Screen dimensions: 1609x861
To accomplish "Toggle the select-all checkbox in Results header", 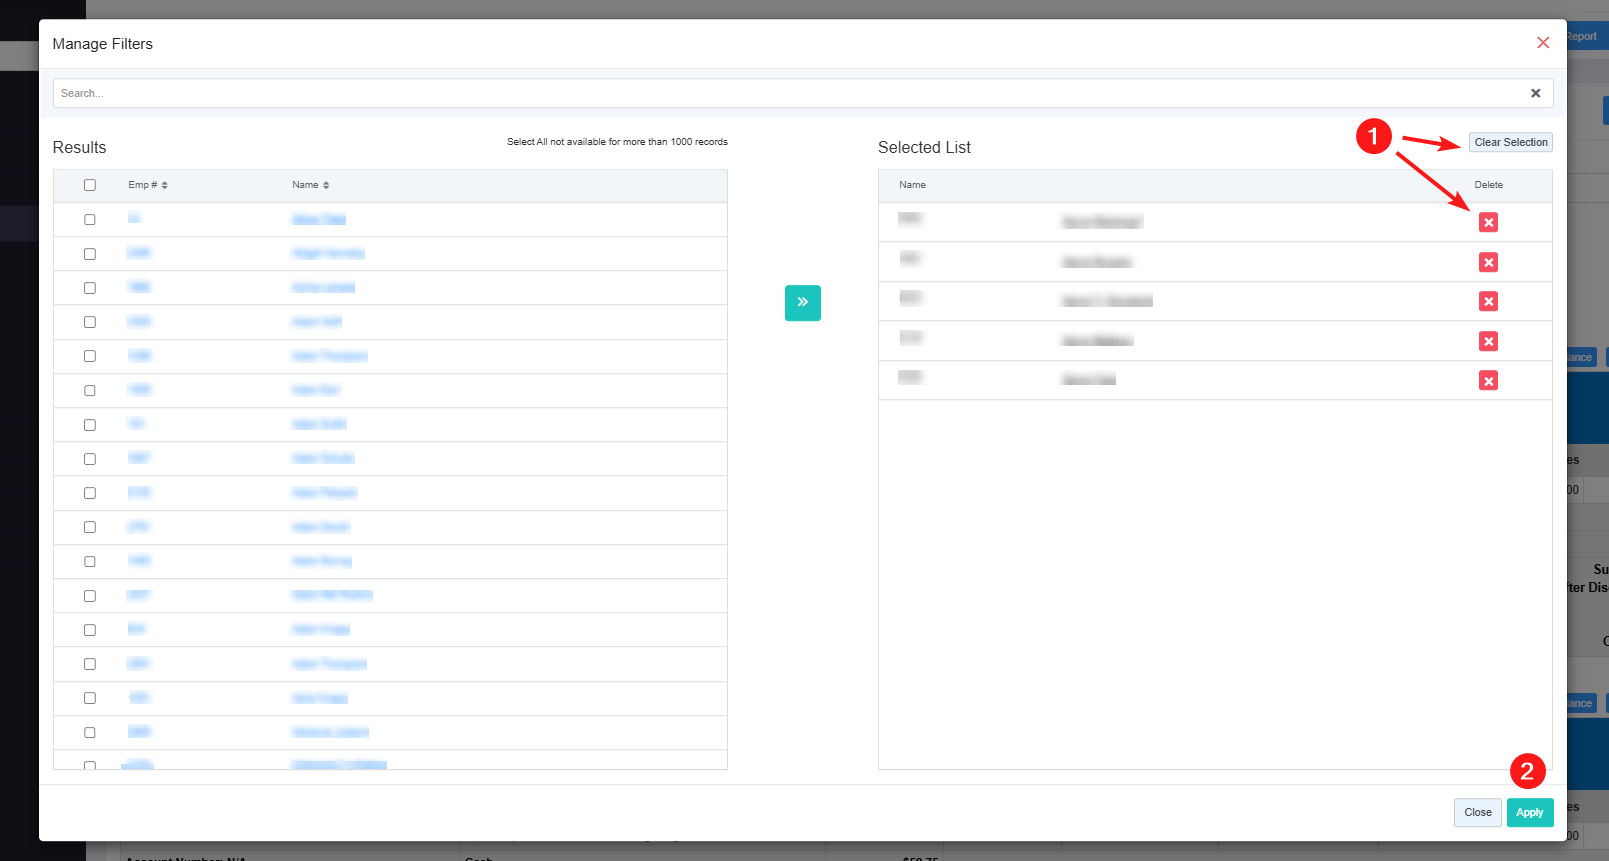I will pos(90,185).
